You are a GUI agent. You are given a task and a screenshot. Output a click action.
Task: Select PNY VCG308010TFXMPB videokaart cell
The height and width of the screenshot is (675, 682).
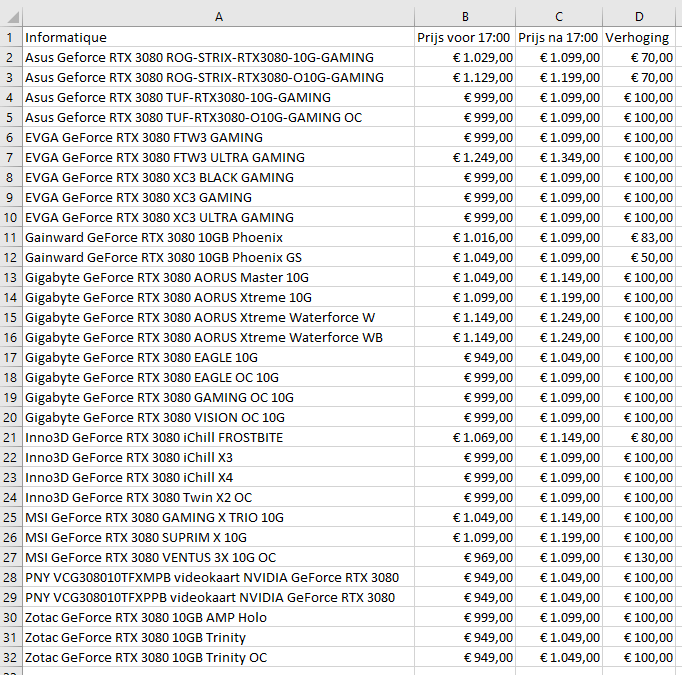[219, 578]
